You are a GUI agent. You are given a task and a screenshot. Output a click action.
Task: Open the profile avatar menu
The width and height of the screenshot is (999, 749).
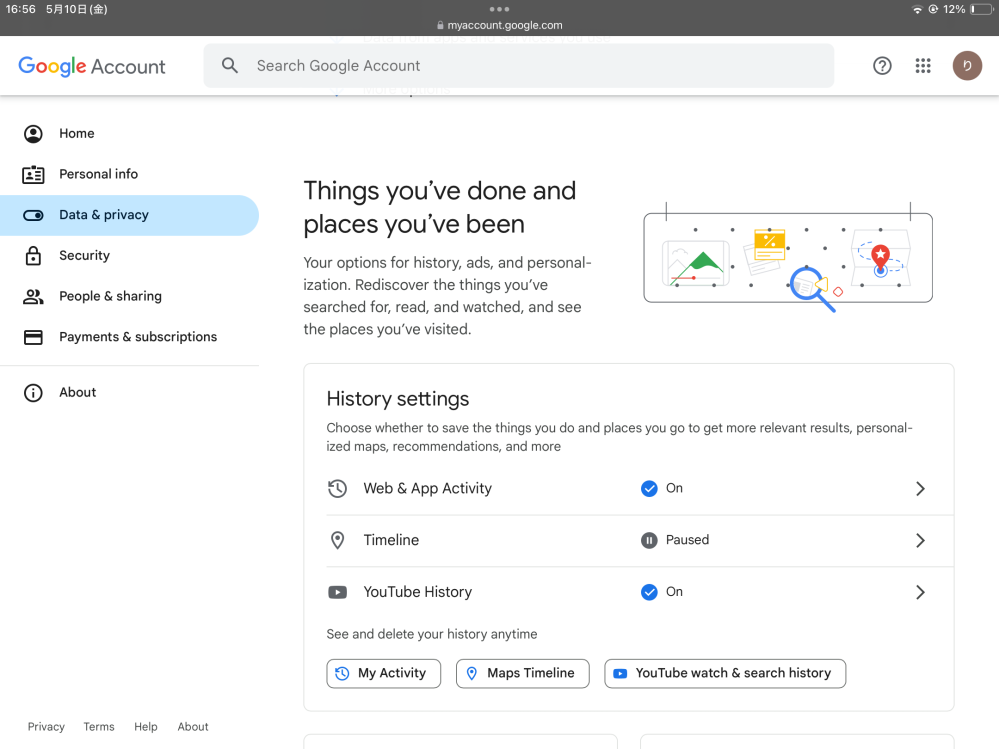[x=967, y=66]
